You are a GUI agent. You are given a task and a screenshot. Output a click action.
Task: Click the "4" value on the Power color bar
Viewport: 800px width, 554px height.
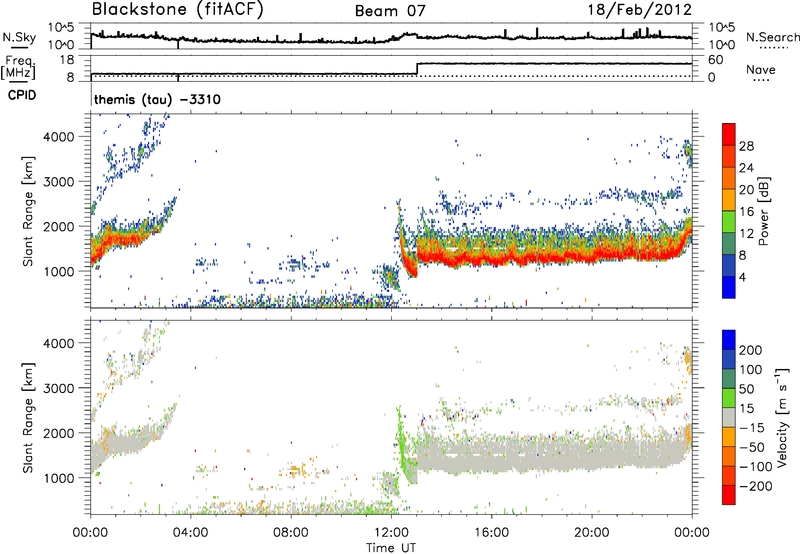pyautogui.click(x=743, y=278)
